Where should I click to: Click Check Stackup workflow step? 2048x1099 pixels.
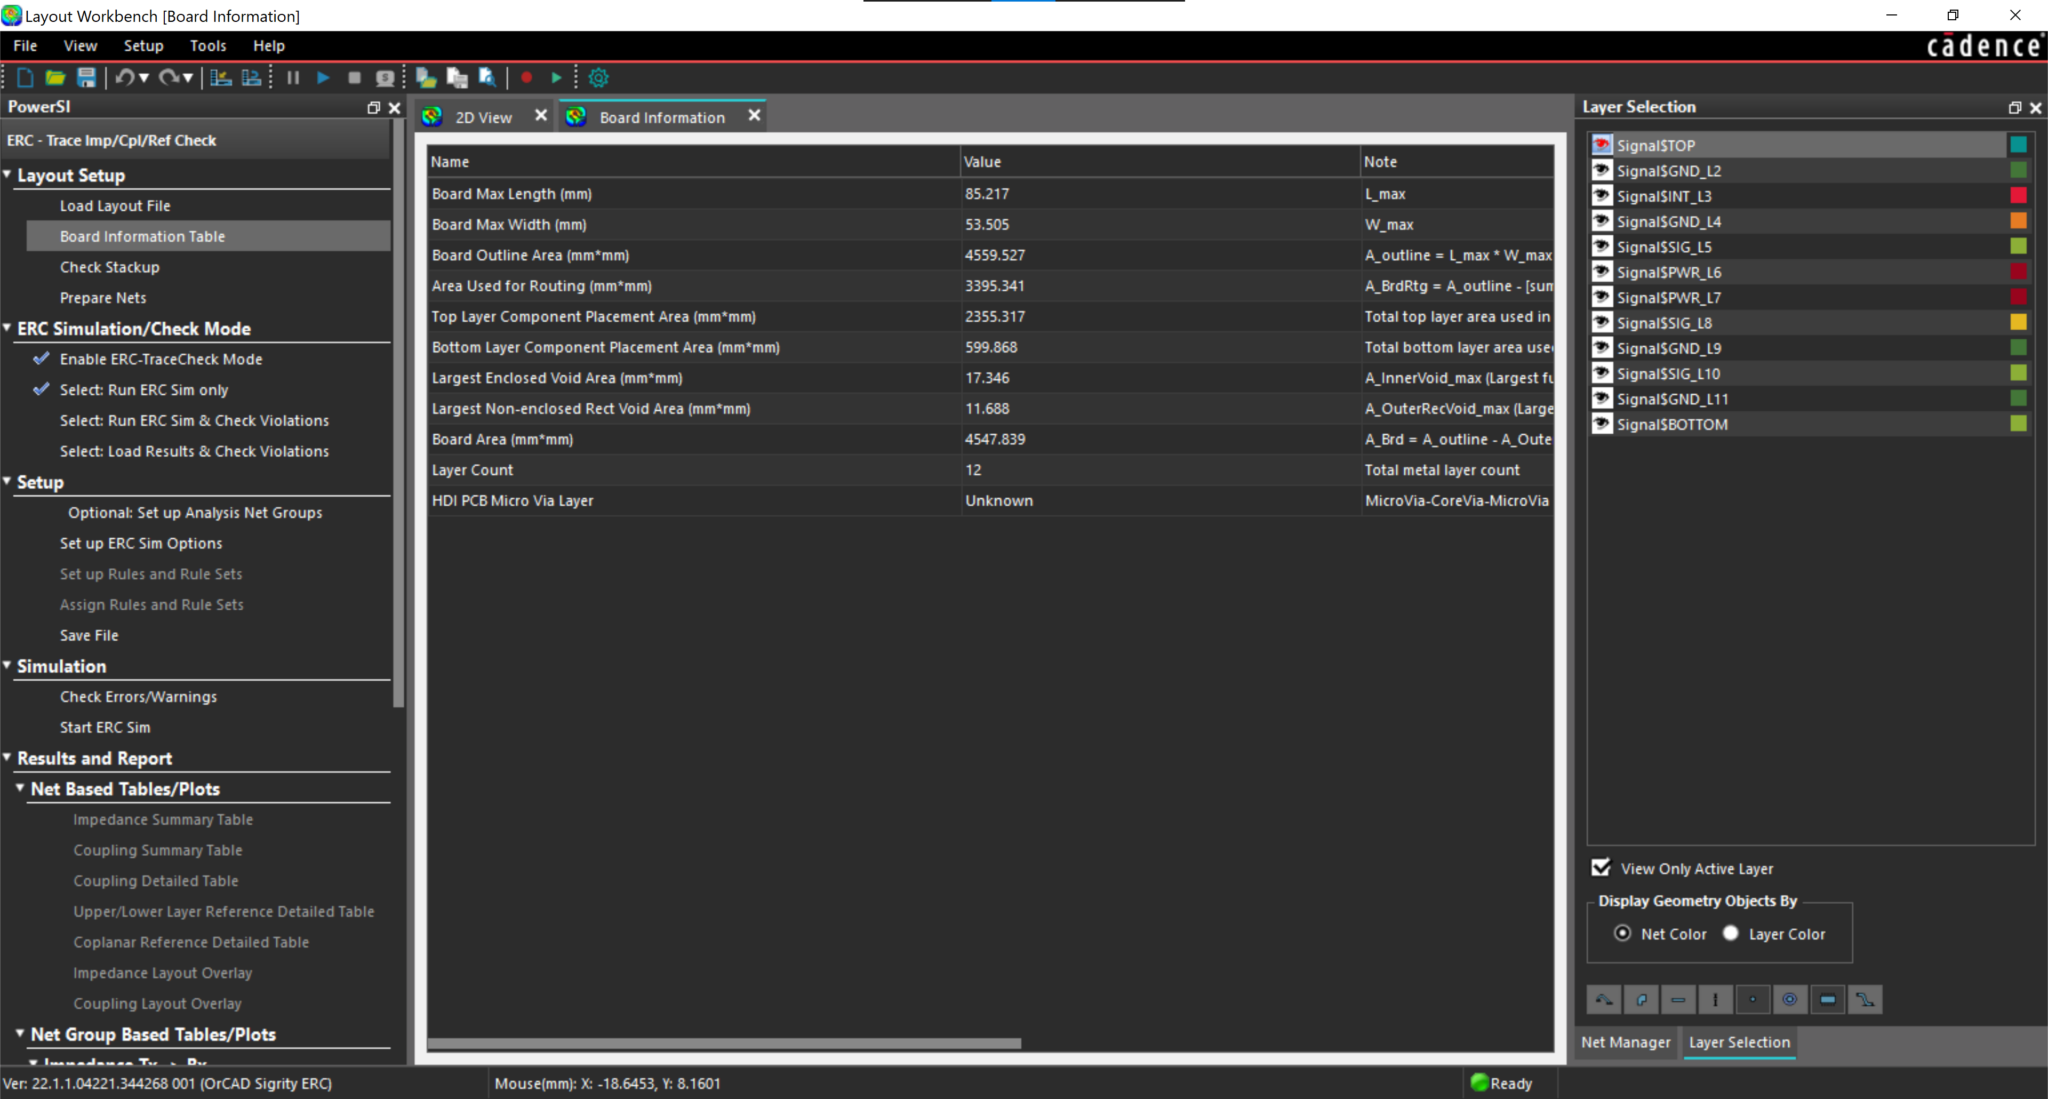click(x=109, y=267)
